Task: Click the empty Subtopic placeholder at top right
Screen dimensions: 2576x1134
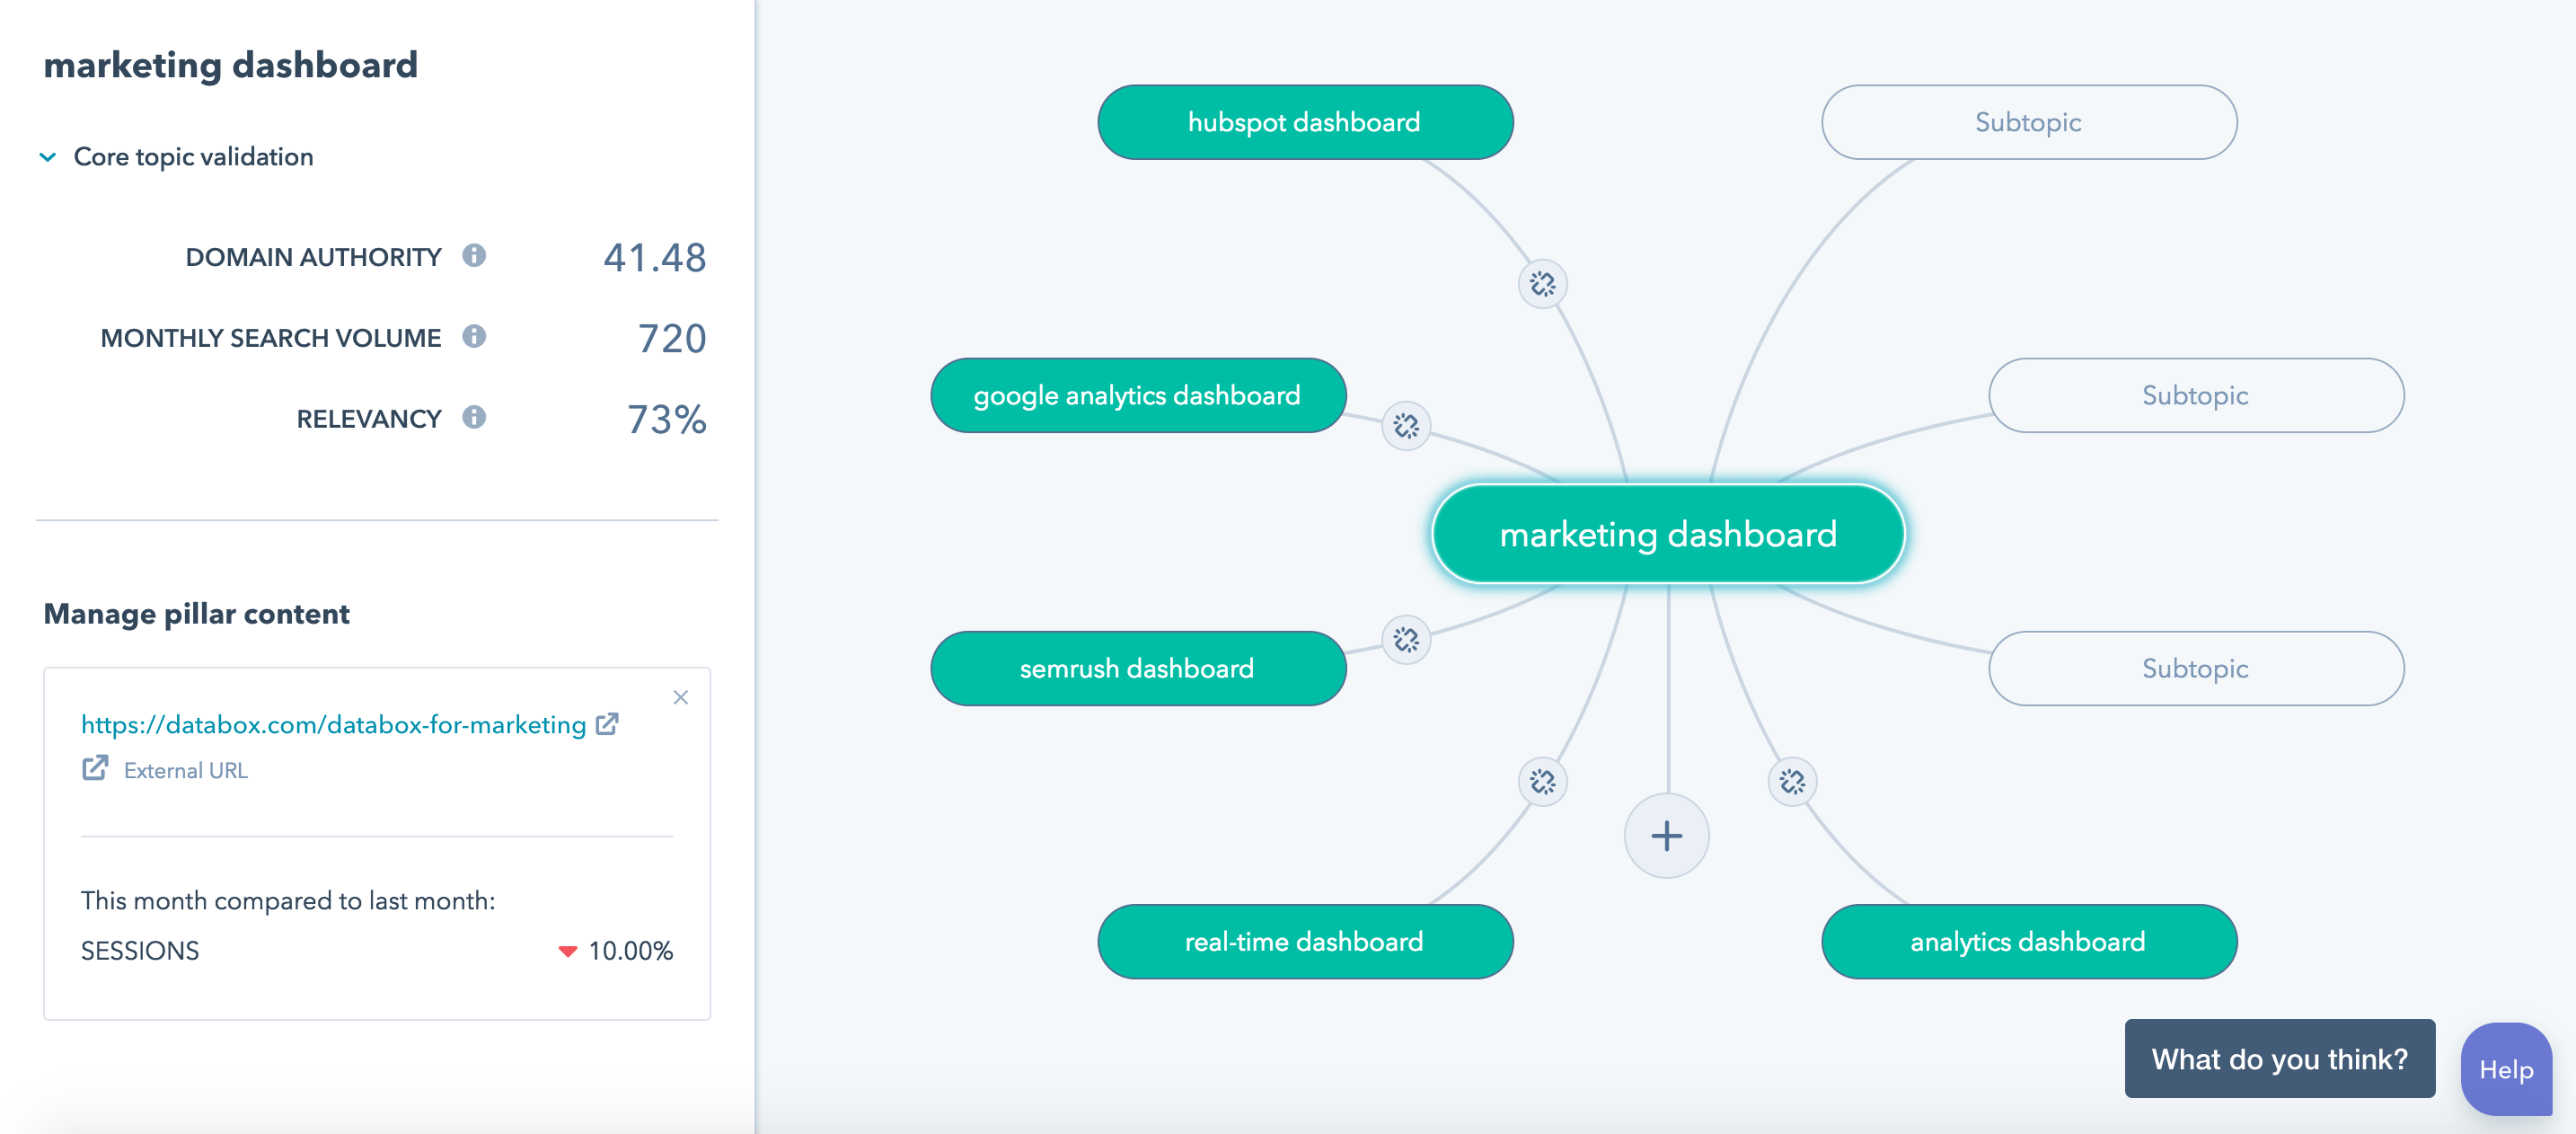Action: [x=2028, y=122]
